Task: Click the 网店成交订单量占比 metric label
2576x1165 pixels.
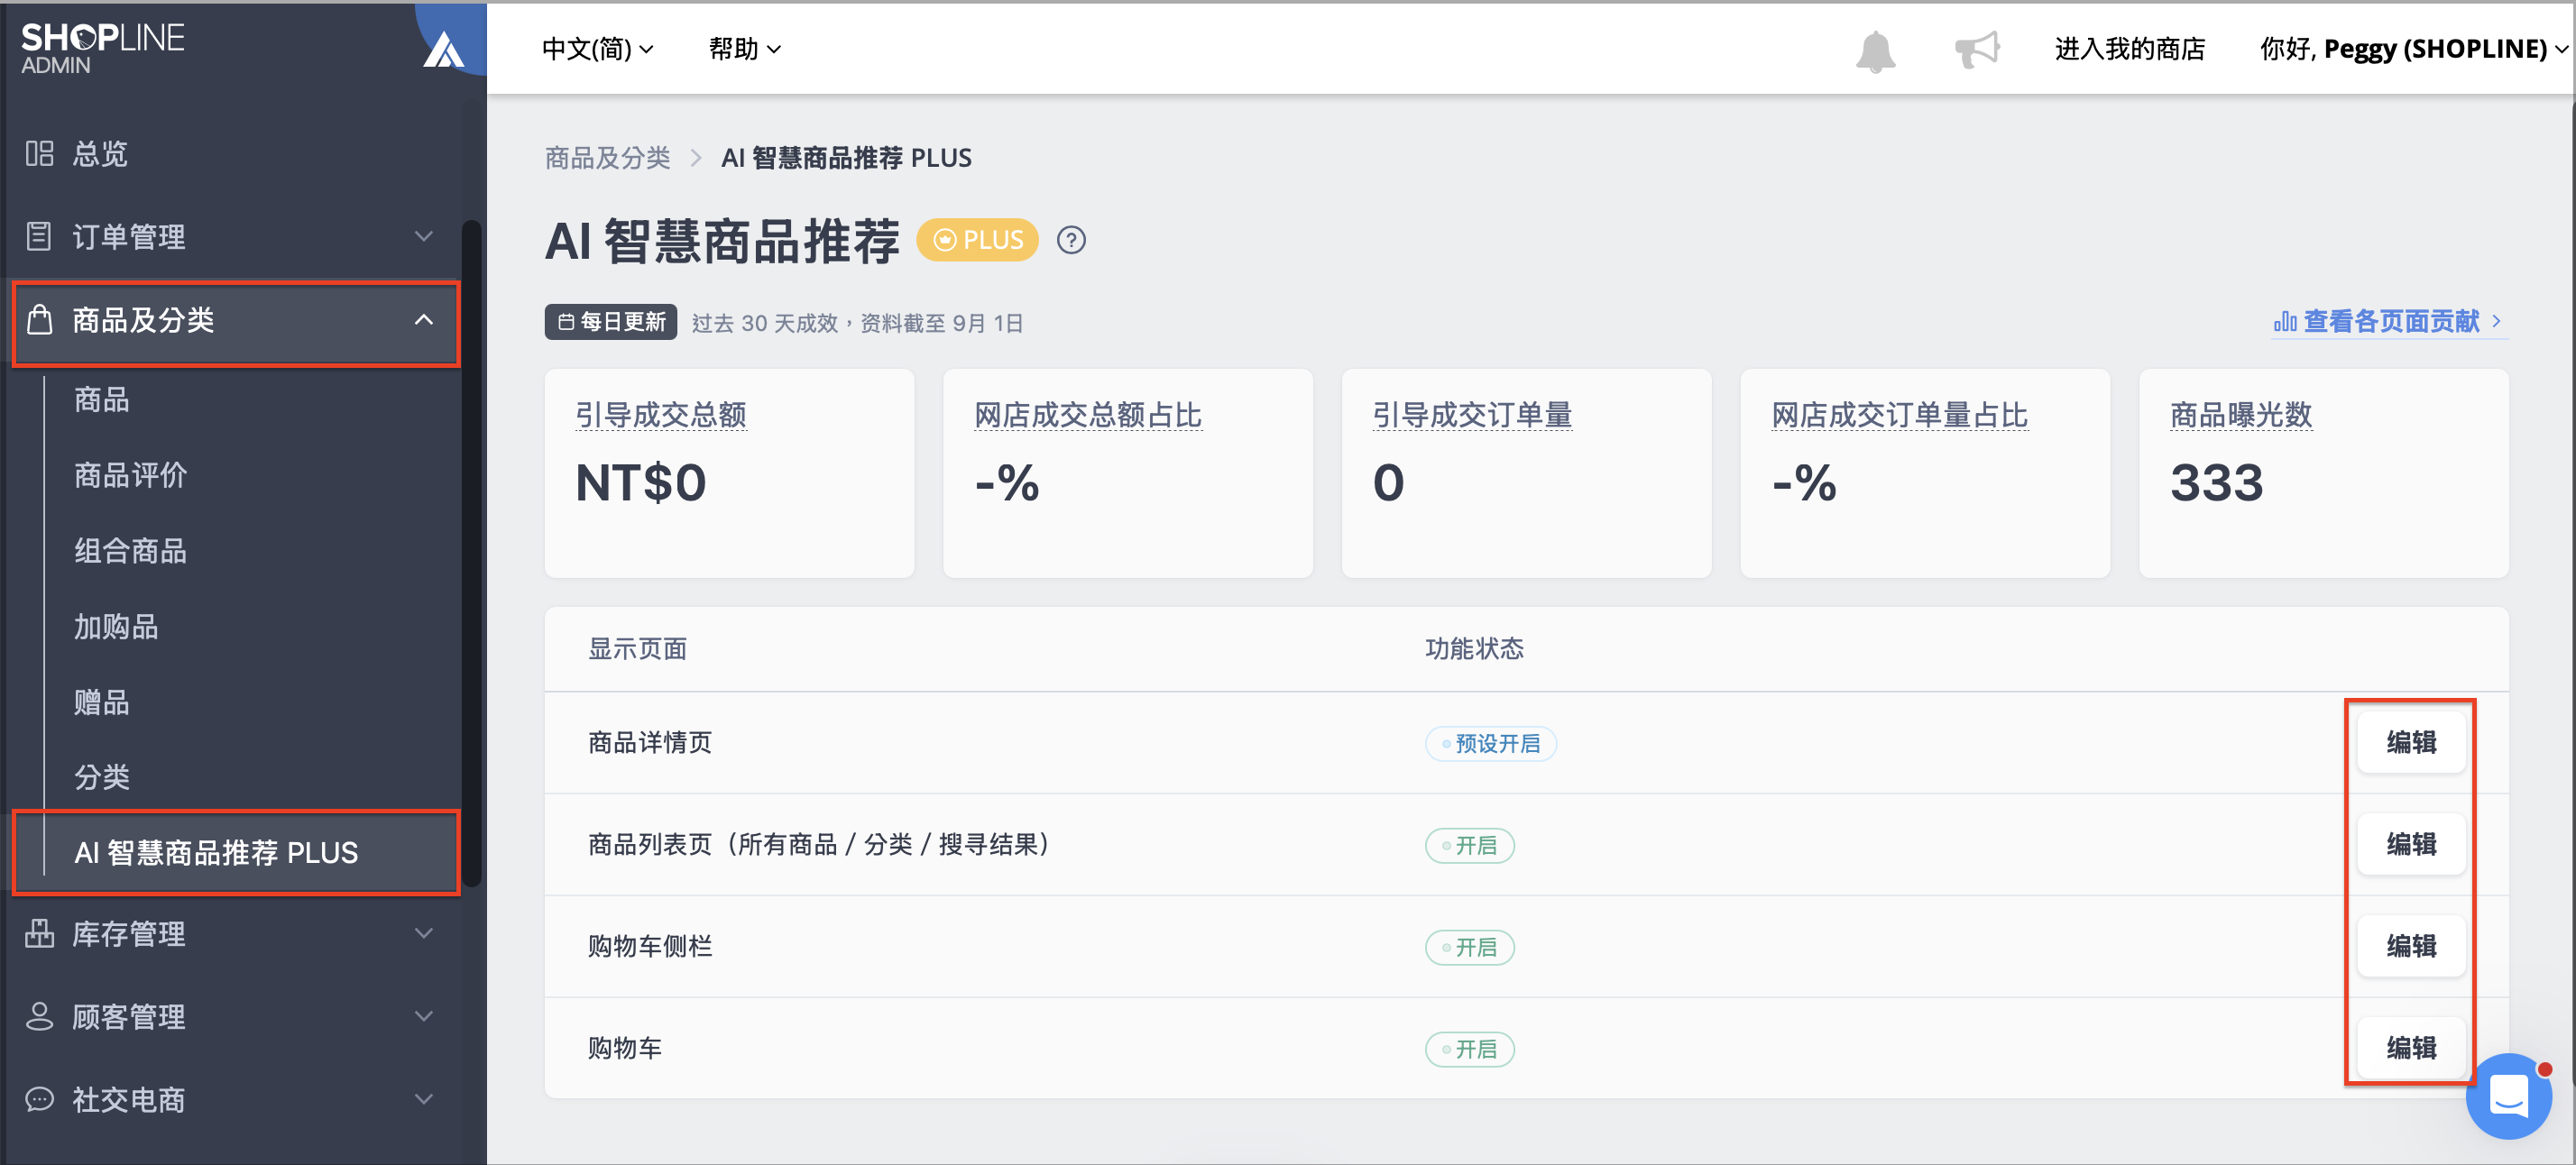Action: [x=1900, y=415]
